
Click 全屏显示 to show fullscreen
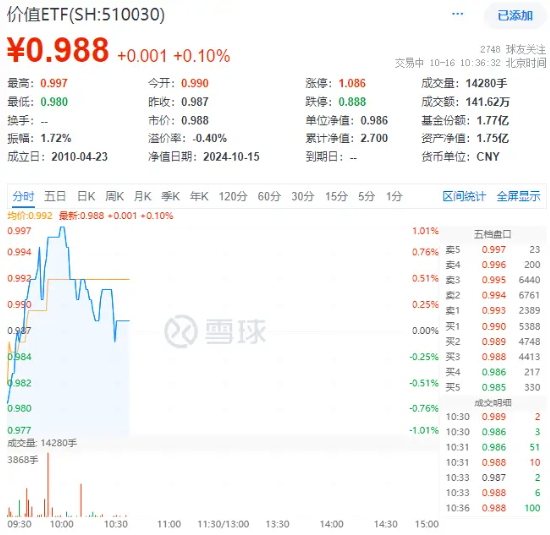[x=518, y=196]
